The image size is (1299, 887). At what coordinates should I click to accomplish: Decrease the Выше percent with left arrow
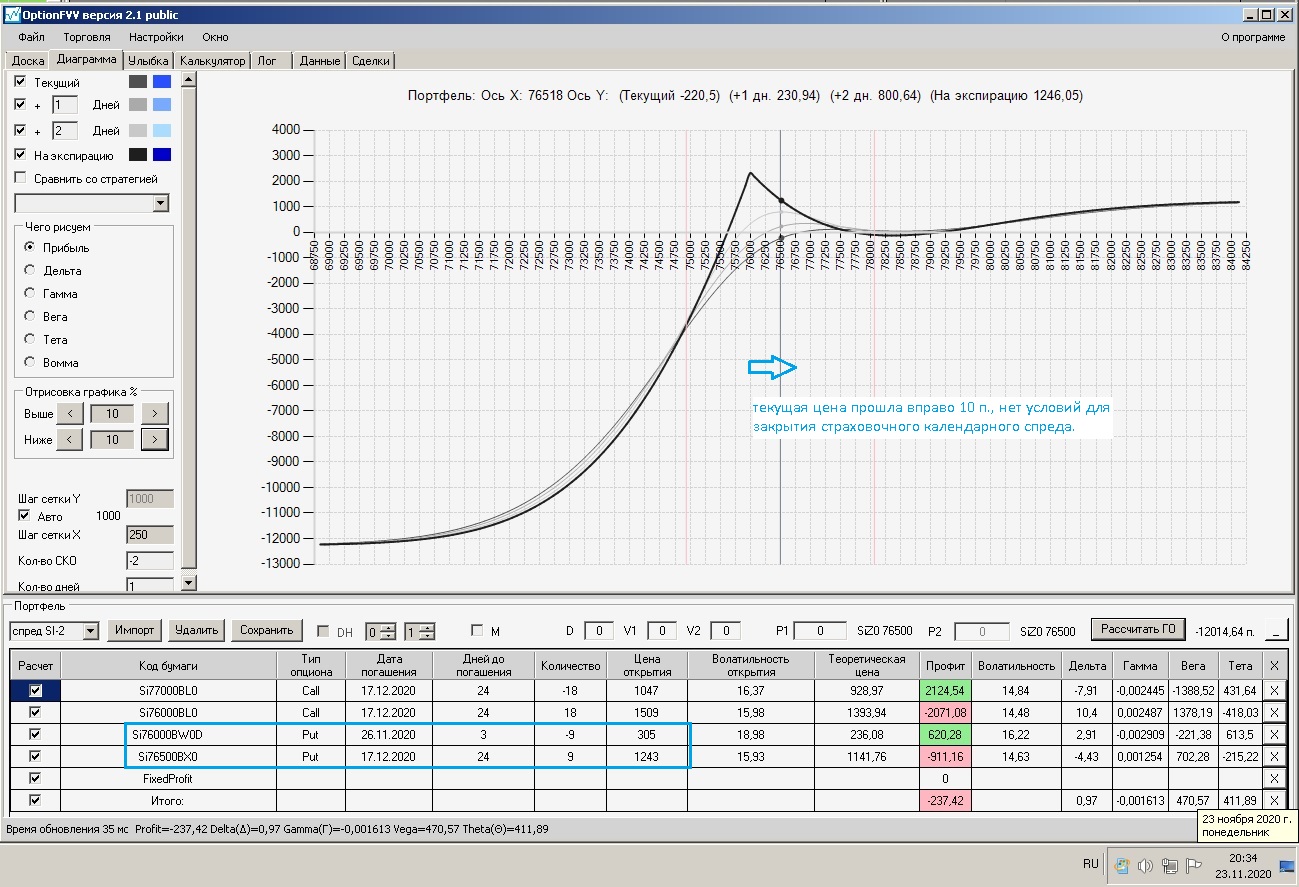click(69, 413)
